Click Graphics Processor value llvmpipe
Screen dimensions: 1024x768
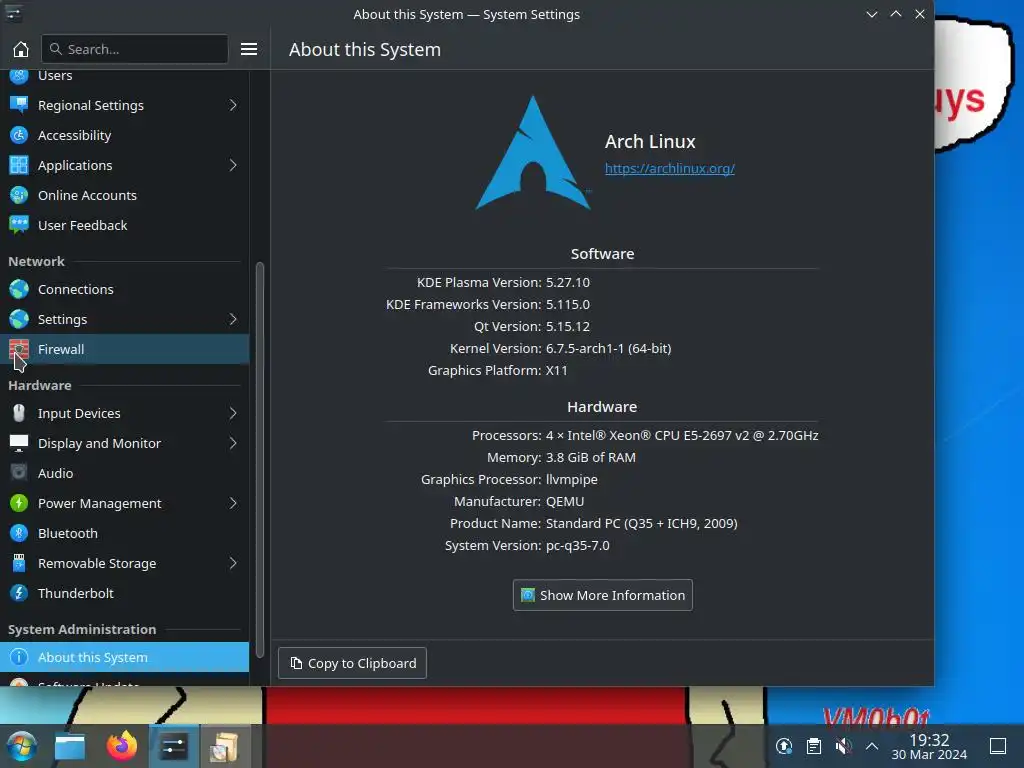[x=571, y=480]
